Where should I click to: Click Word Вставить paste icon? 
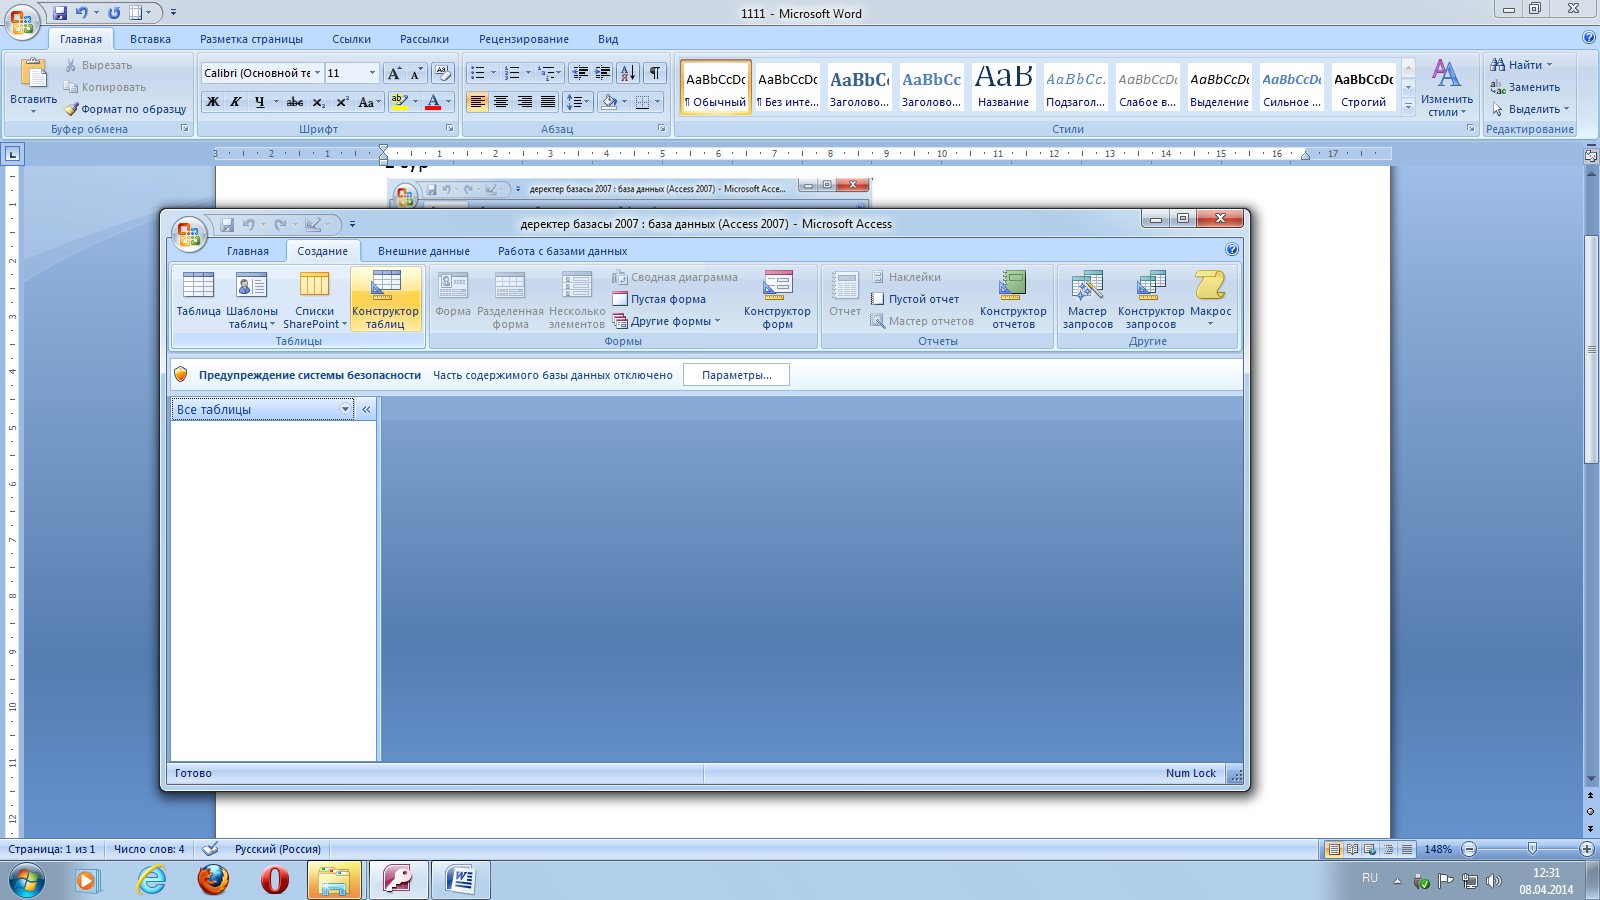coord(33,75)
